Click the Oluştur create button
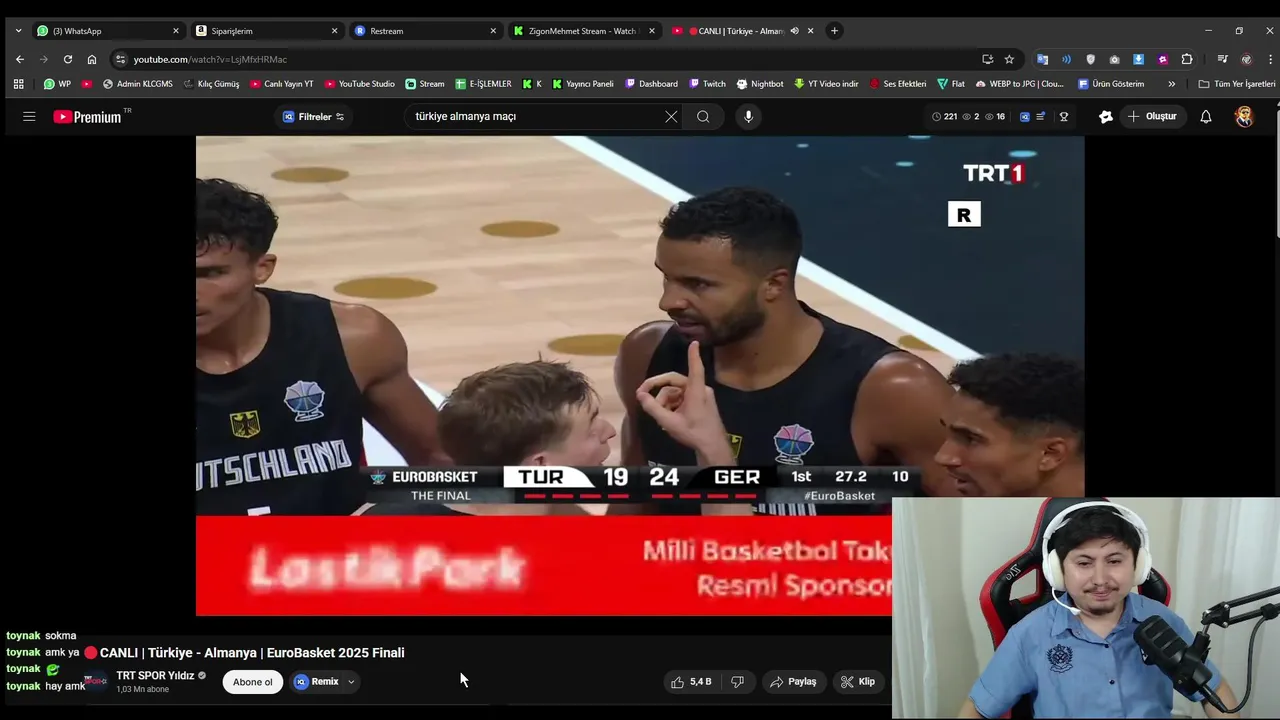This screenshot has height=720, width=1280. [x=1152, y=117]
